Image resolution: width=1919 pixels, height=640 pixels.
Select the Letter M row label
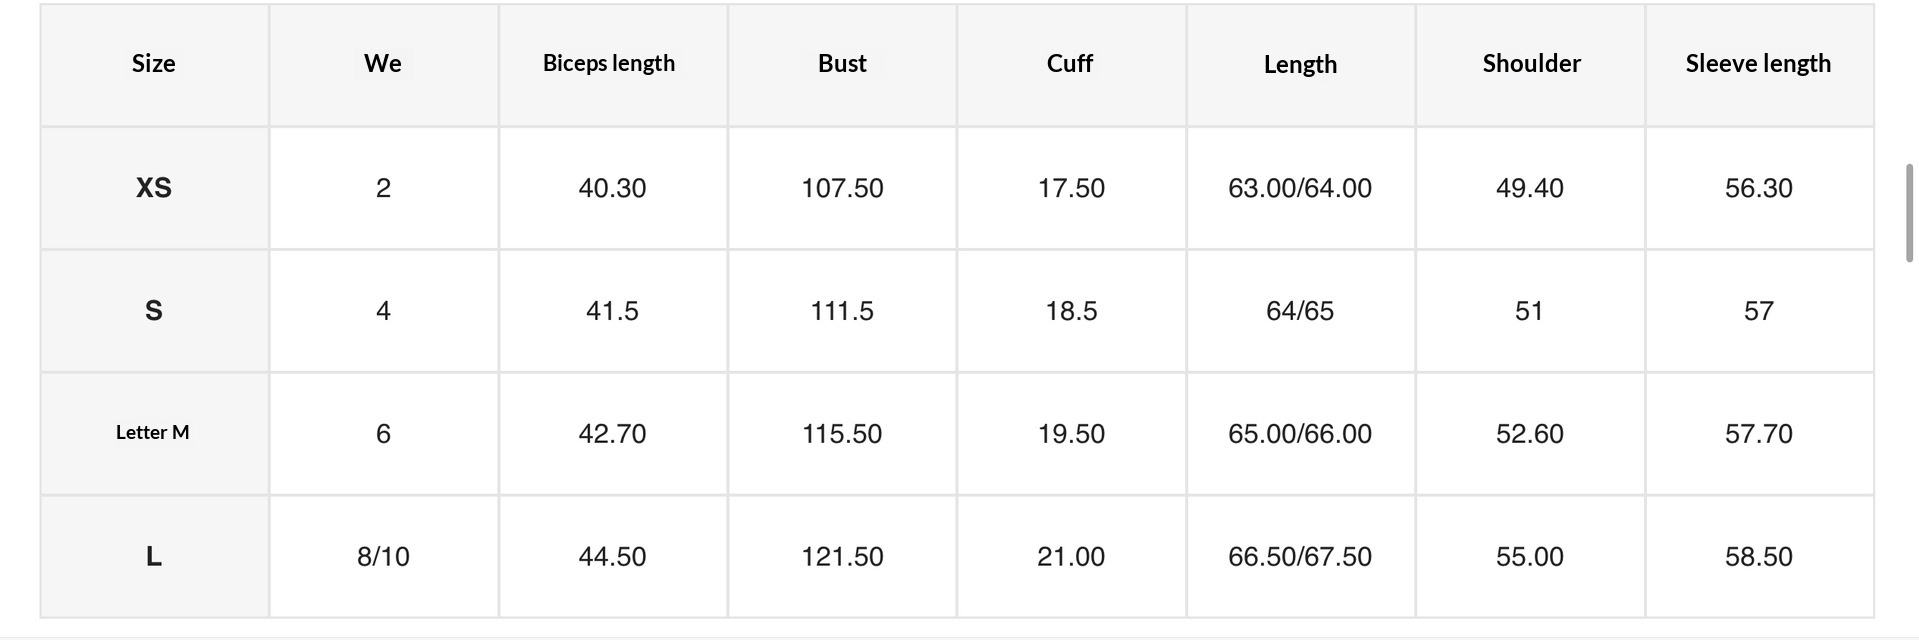(x=153, y=433)
